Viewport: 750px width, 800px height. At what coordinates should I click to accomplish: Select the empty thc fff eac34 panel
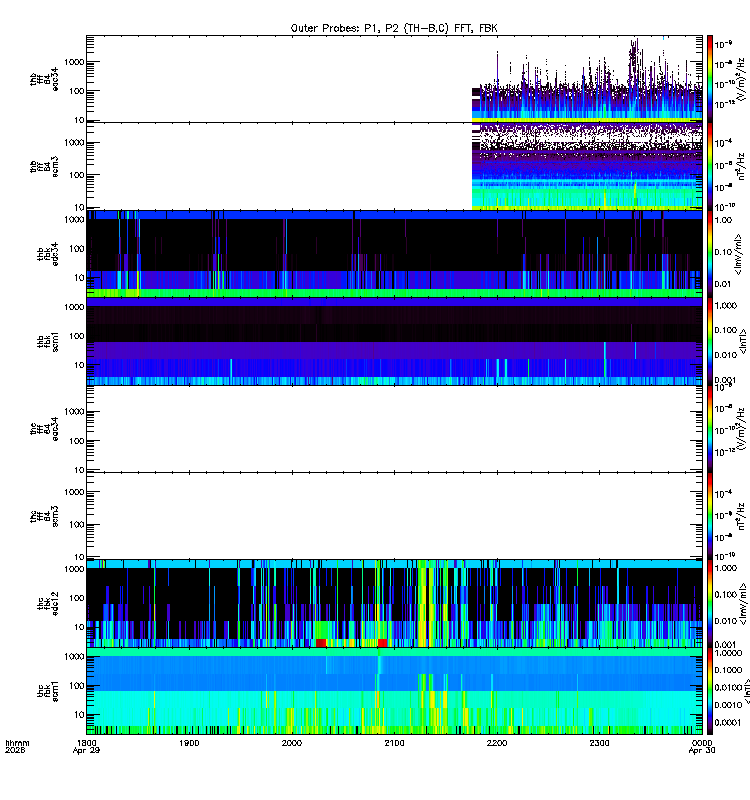[x=394, y=429]
